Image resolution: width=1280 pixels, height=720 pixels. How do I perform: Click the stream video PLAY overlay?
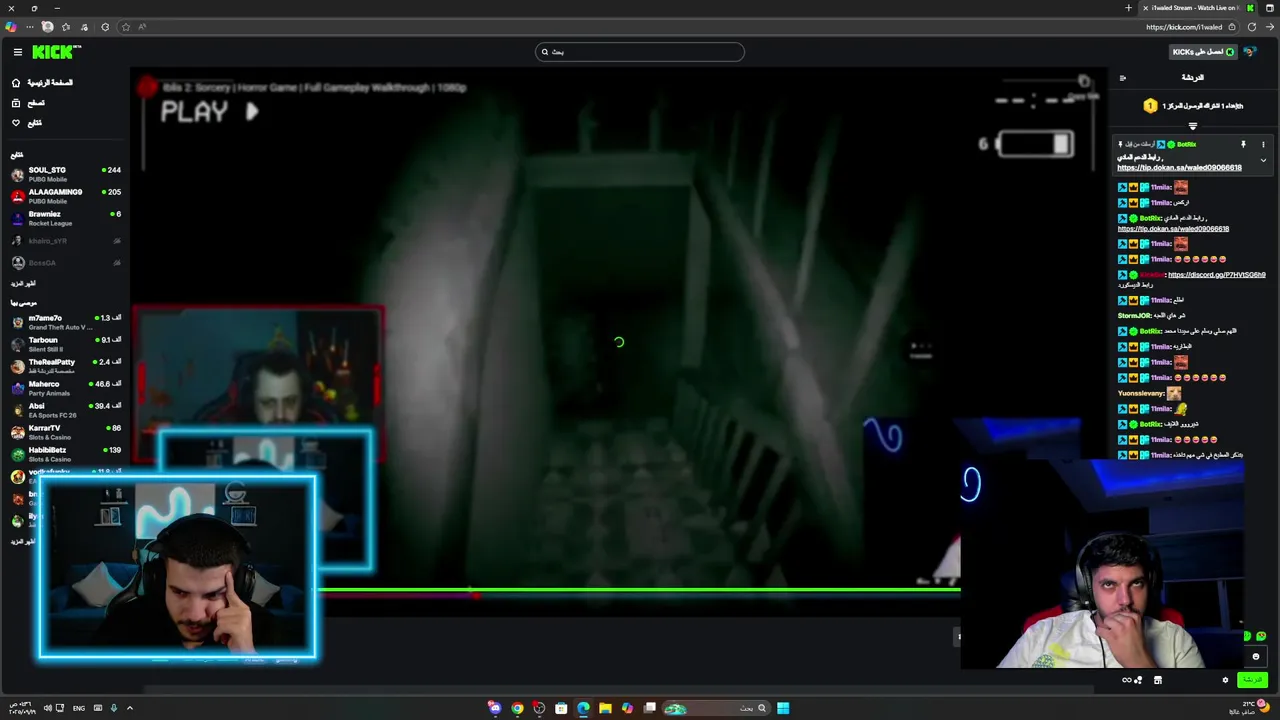pos(209,112)
